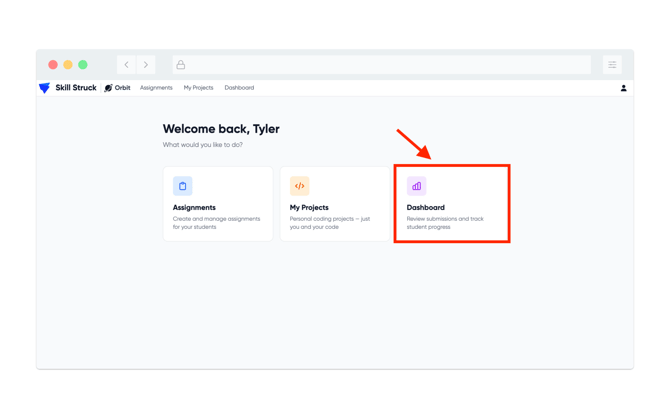Click the Orbit product label
This screenshot has height=418, width=670.
point(123,88)
